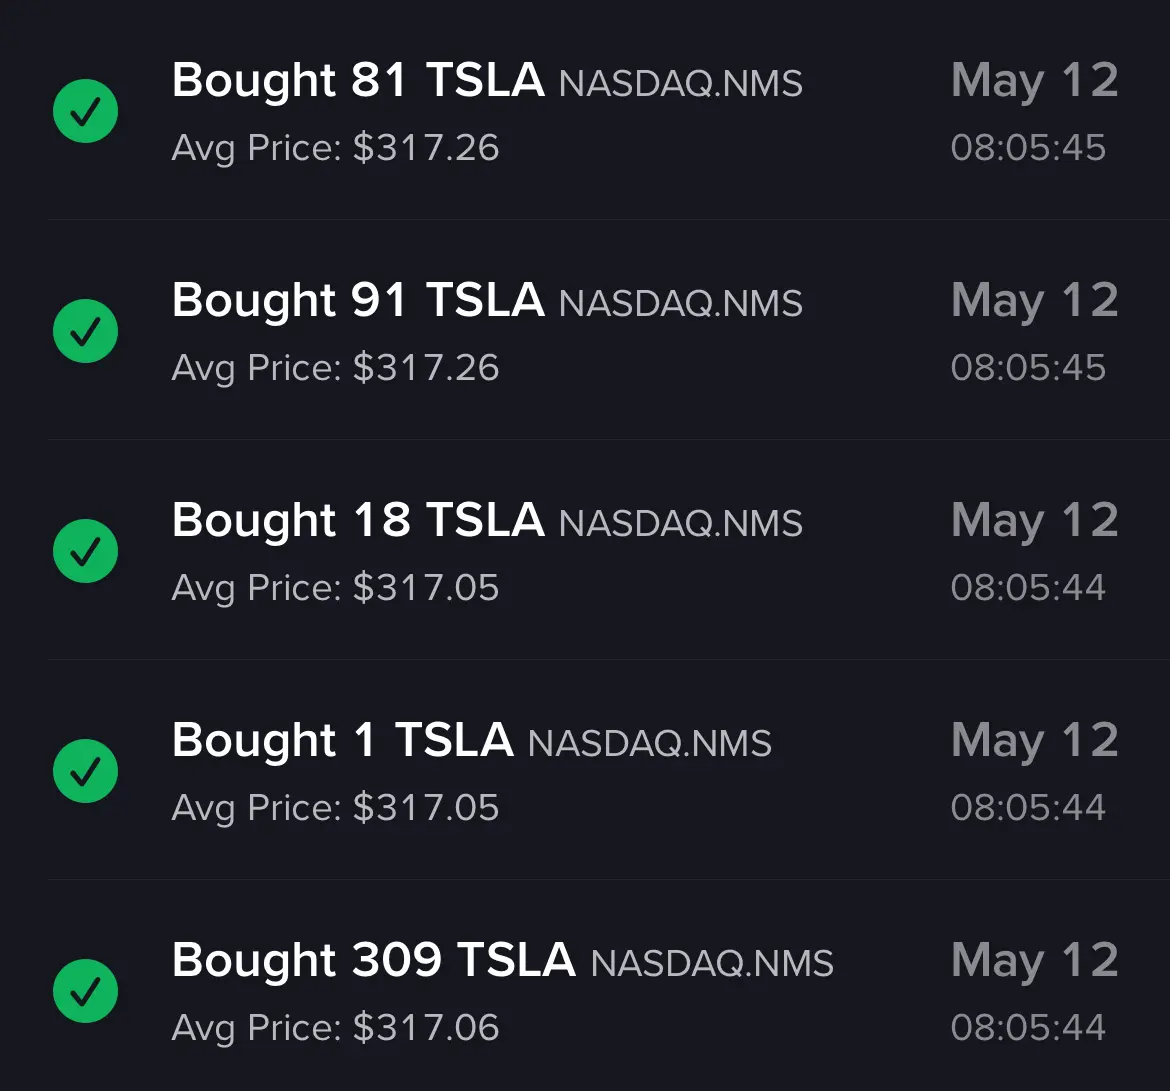
Task: Select the $317.06 average price text
Action: pyautogui.click(x=426, y=1028)
